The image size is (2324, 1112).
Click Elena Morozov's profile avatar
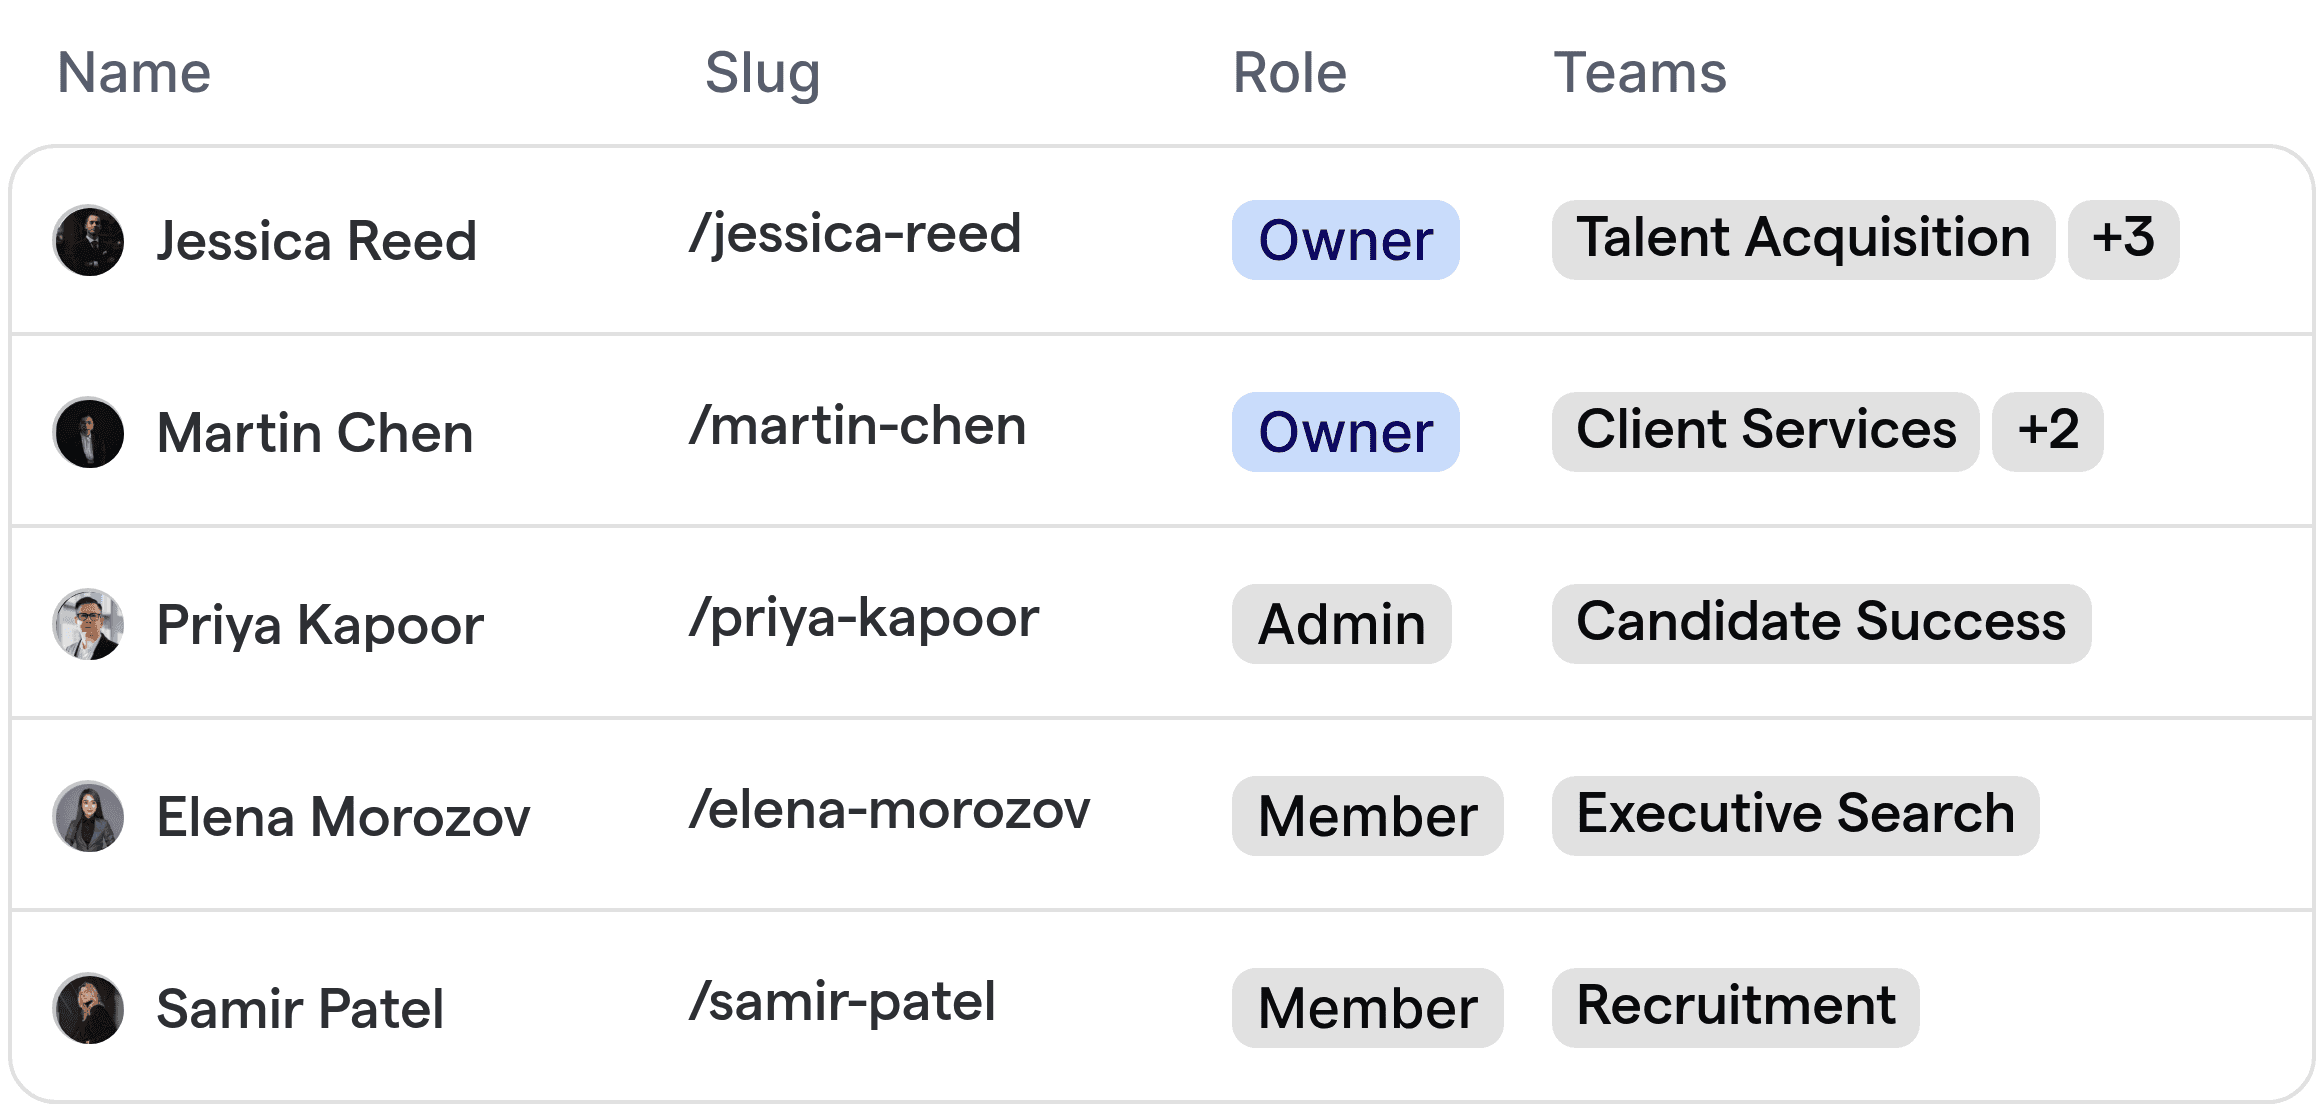click(89, 816)
